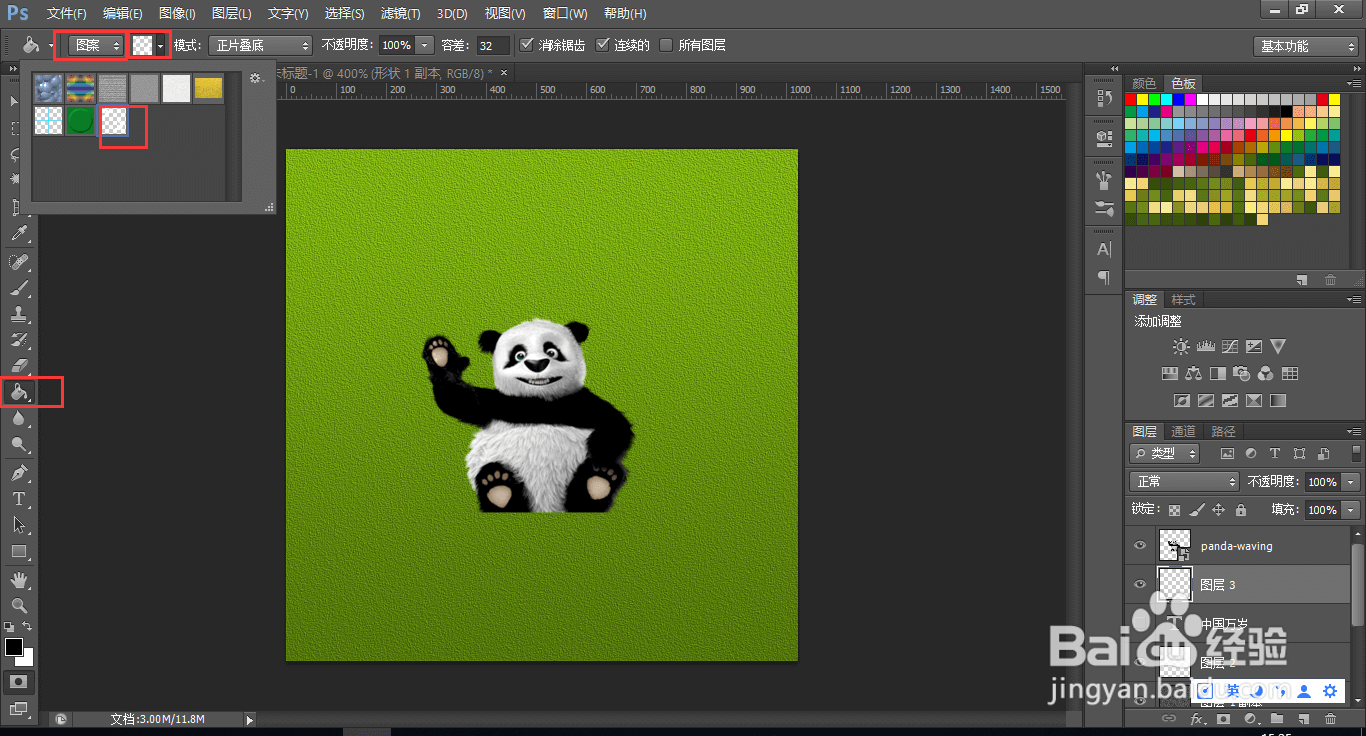Image resolution: width=1366 pixels, height=736 pixels.
Task: Select the Hand tool
Action: tap(18, 579)
